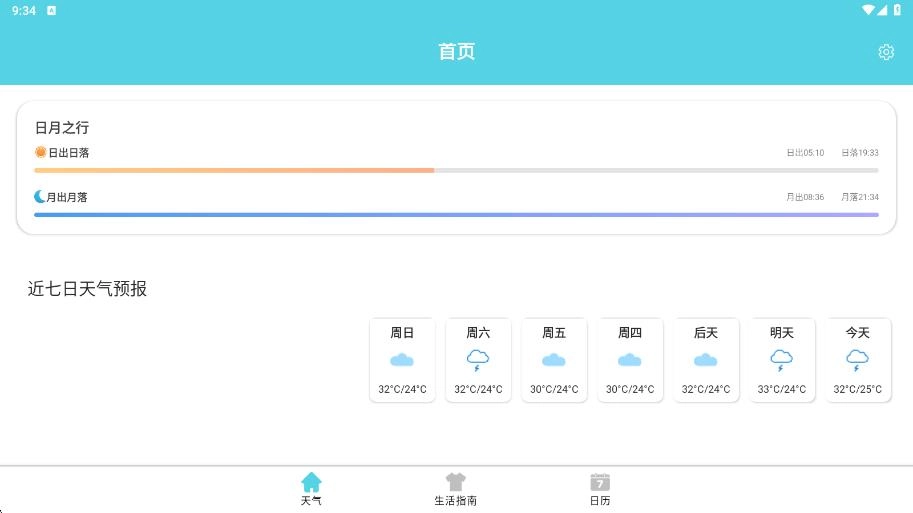Tap the blue moon icon beside 月出月落

pyautogui.click(x=40, y=197)
